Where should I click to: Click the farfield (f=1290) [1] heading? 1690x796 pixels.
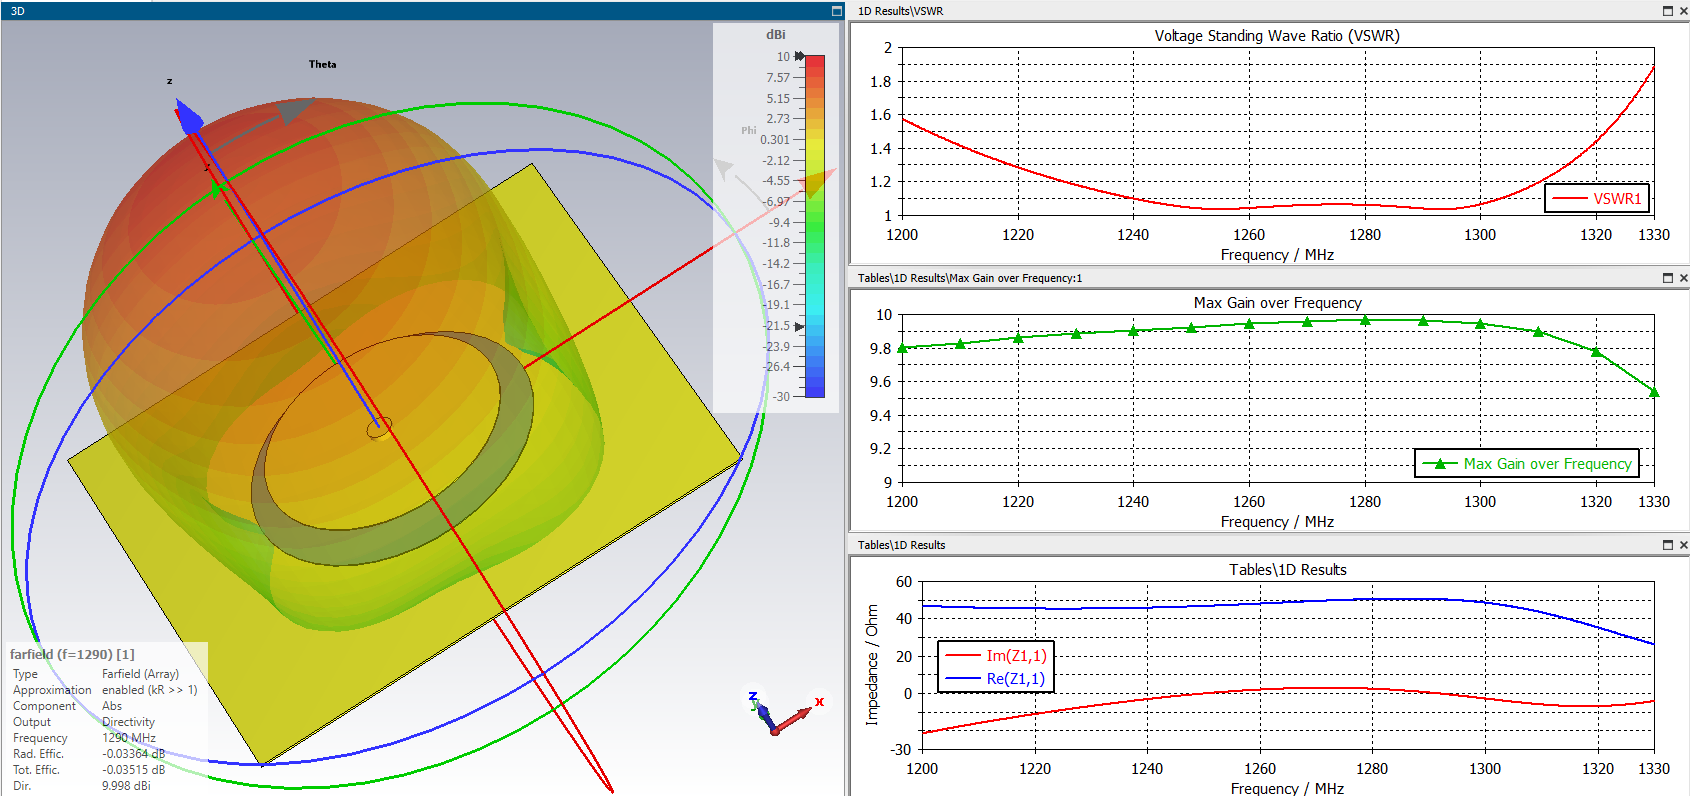click(x=72, y=654)
